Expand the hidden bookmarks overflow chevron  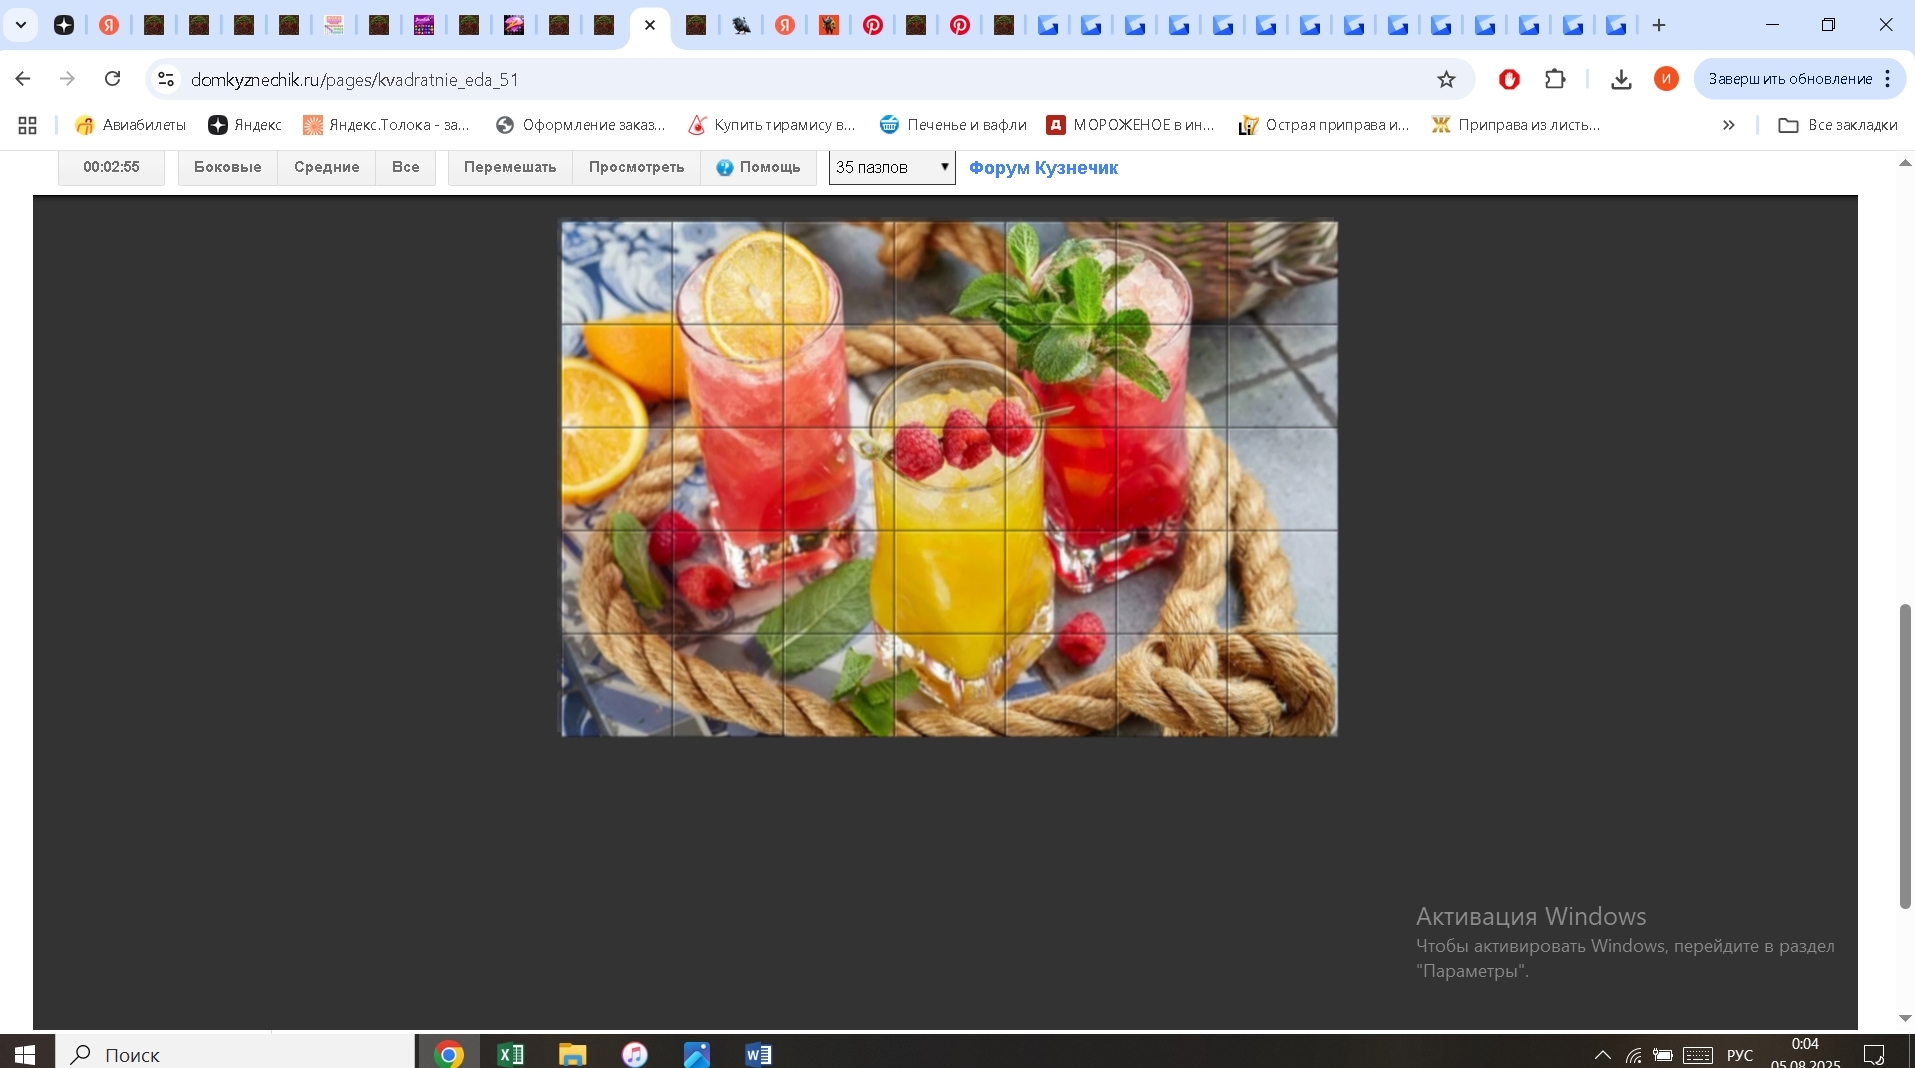point(1728,125)
